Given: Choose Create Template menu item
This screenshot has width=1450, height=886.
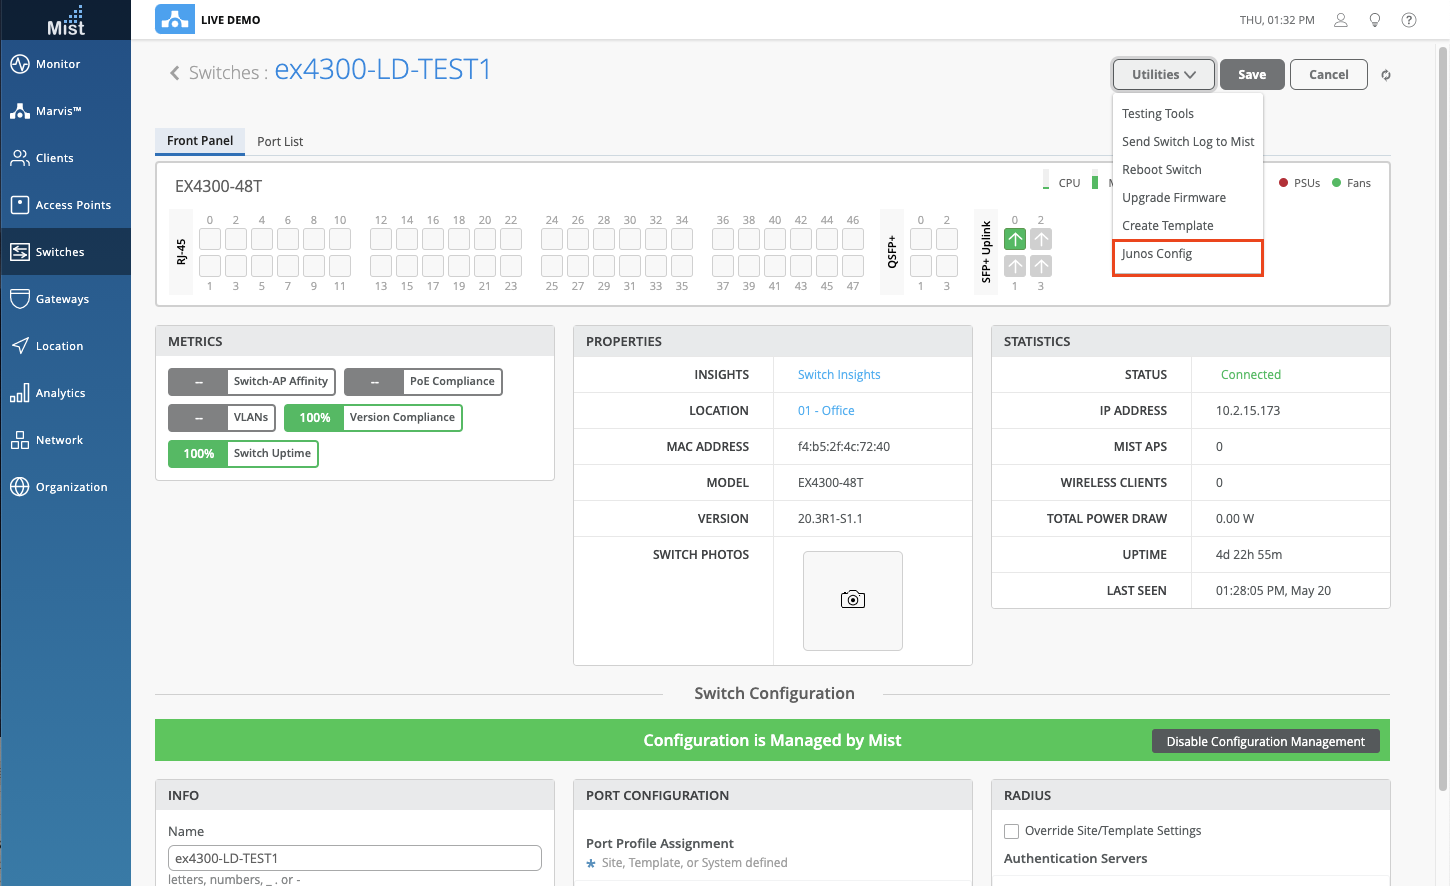Looking at the screenshot, I should (1188, 226).
